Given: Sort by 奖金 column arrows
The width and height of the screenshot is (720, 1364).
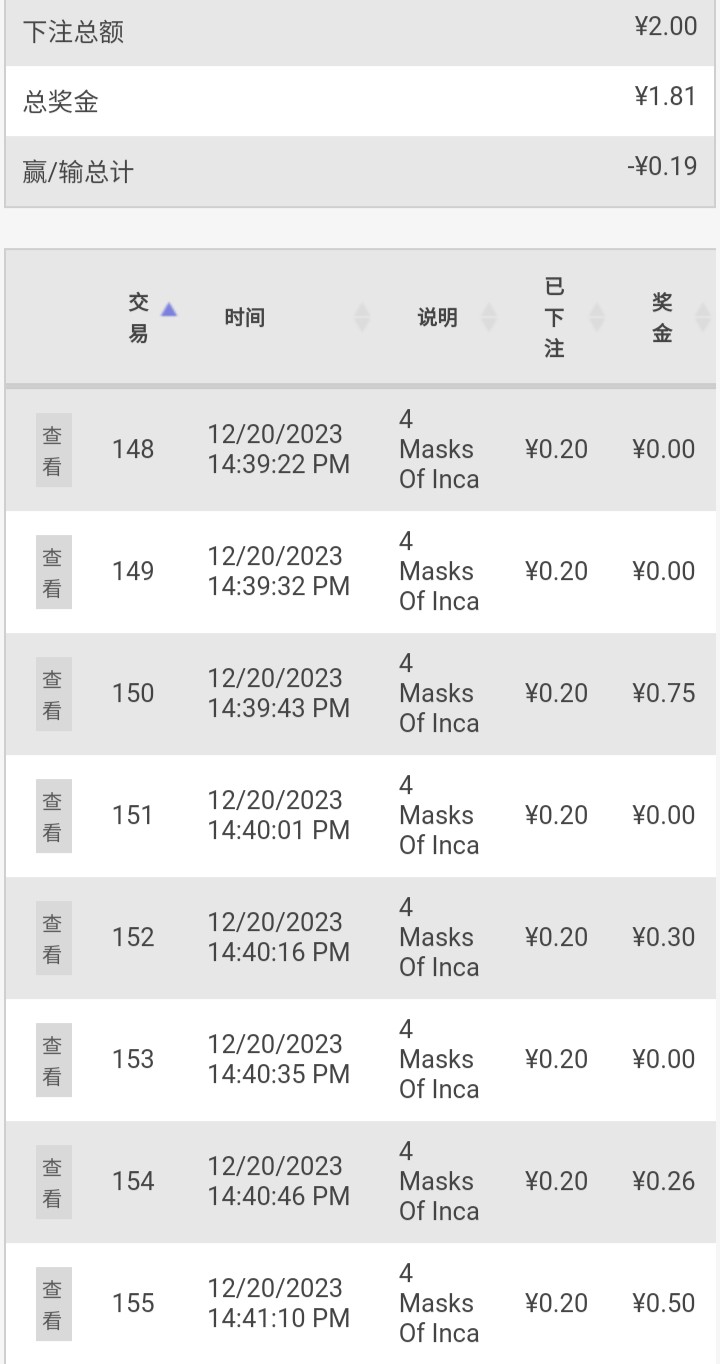Looking at the screenshot, I should 703,318.
